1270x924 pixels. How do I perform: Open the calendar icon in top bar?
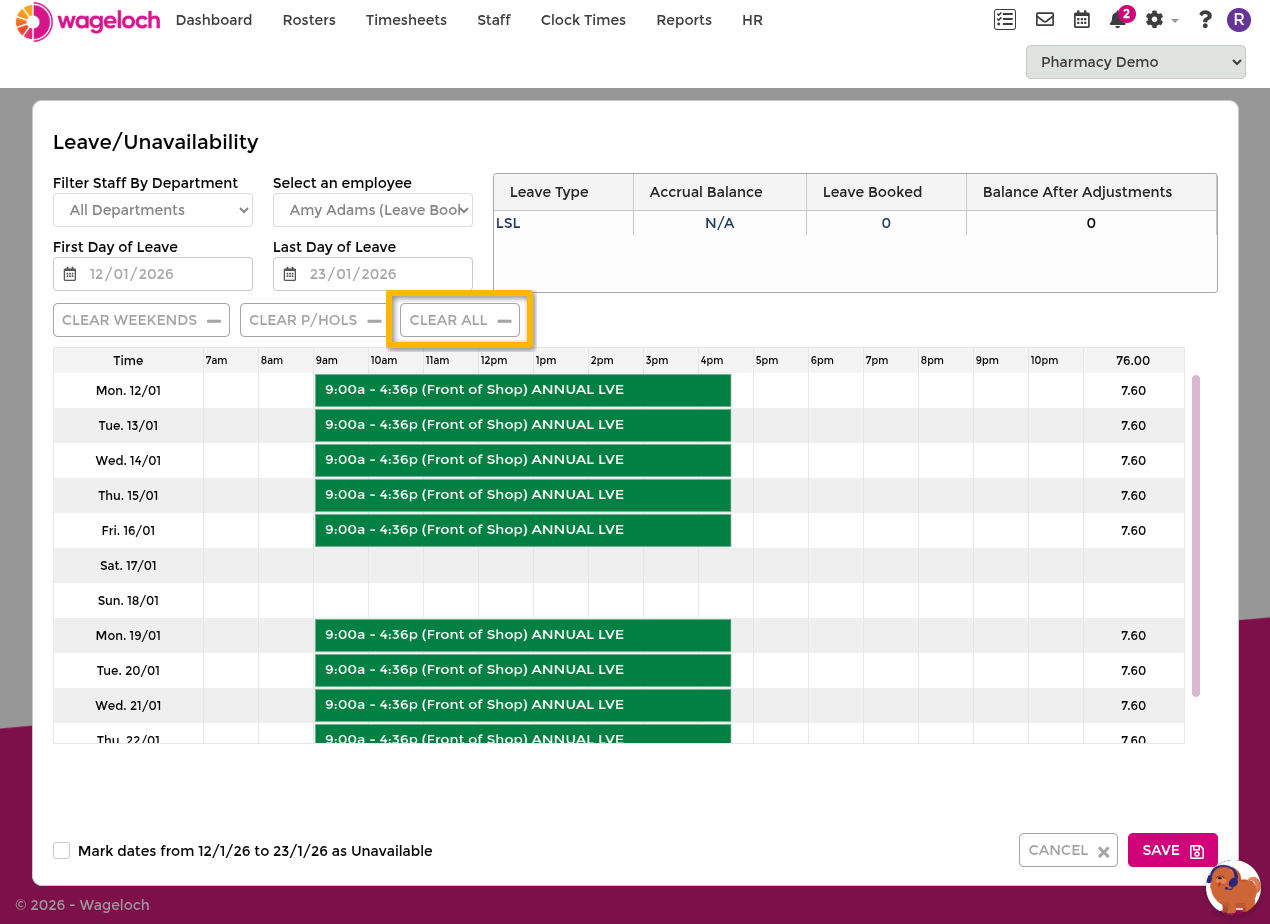1082,19
